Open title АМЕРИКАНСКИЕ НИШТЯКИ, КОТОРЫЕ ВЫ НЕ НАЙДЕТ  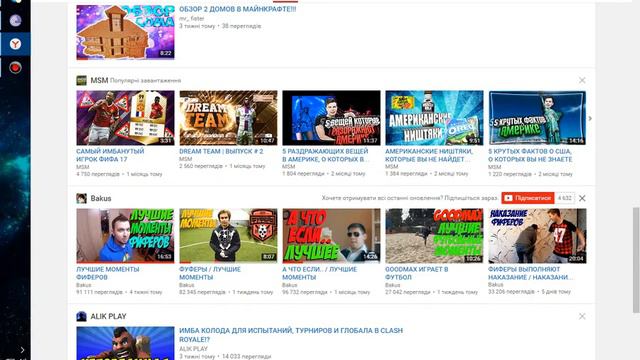coord(429,155)
